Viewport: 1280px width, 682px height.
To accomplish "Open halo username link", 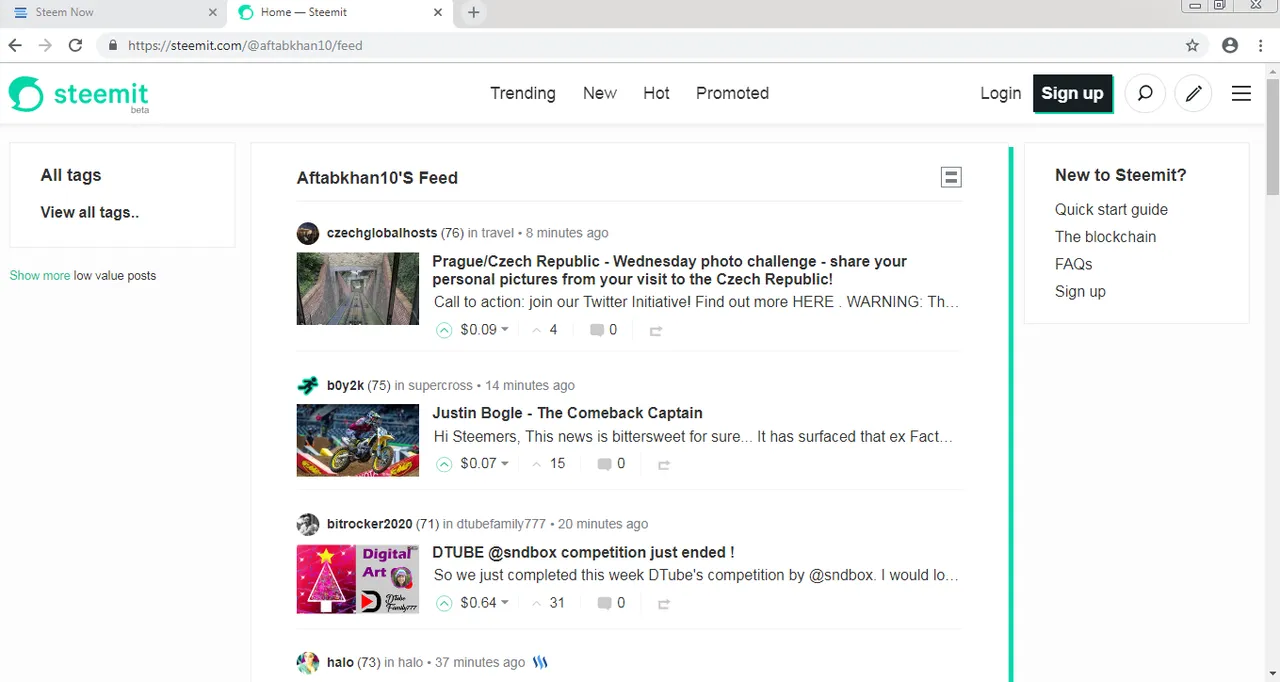I will click(x=340, y=662).
